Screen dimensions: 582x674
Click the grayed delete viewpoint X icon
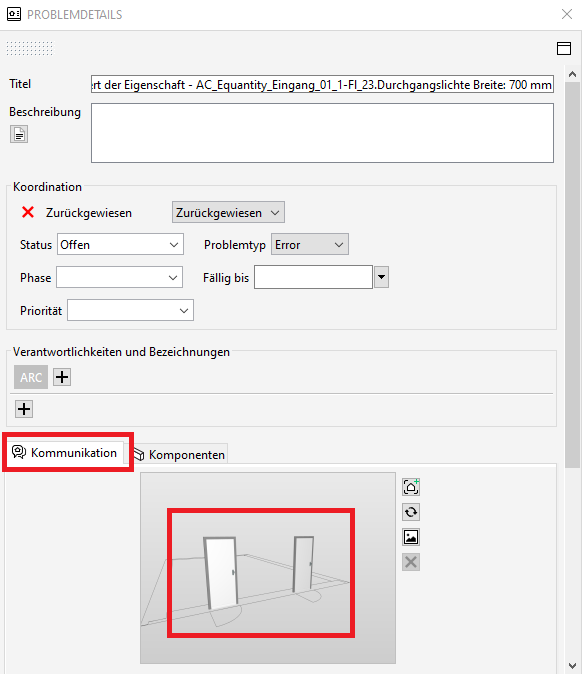(x=411, y=562)
